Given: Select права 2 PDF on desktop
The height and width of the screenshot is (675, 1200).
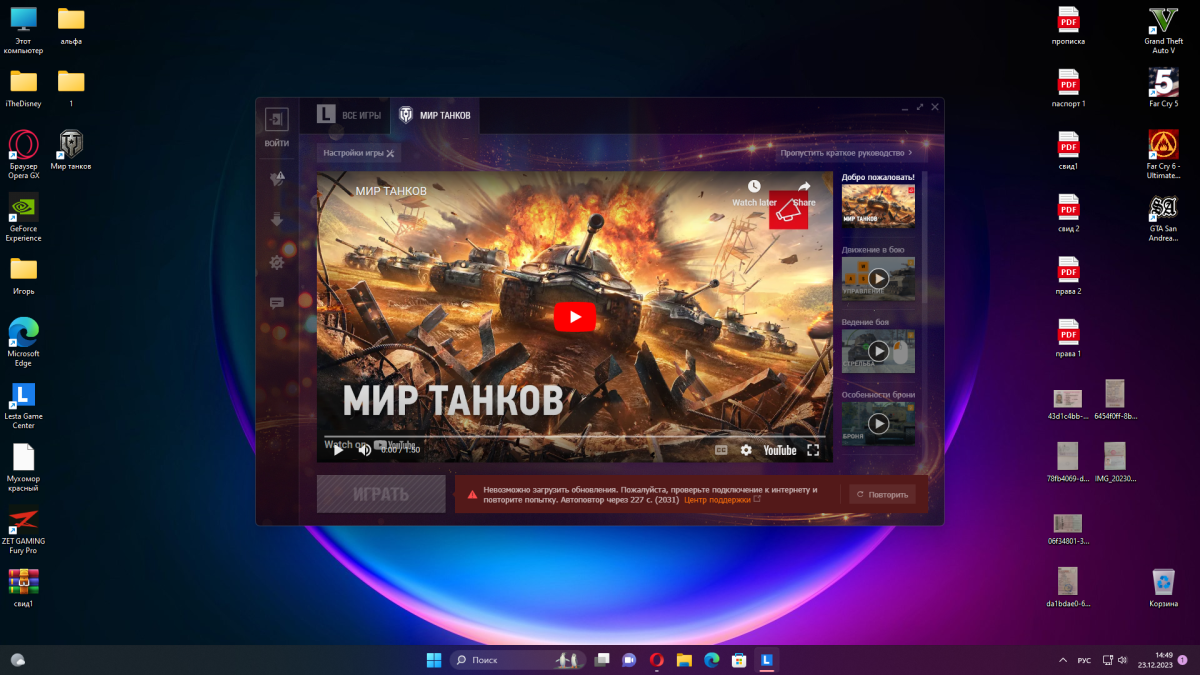Looking at the screenshot, I should point(1068,275).
